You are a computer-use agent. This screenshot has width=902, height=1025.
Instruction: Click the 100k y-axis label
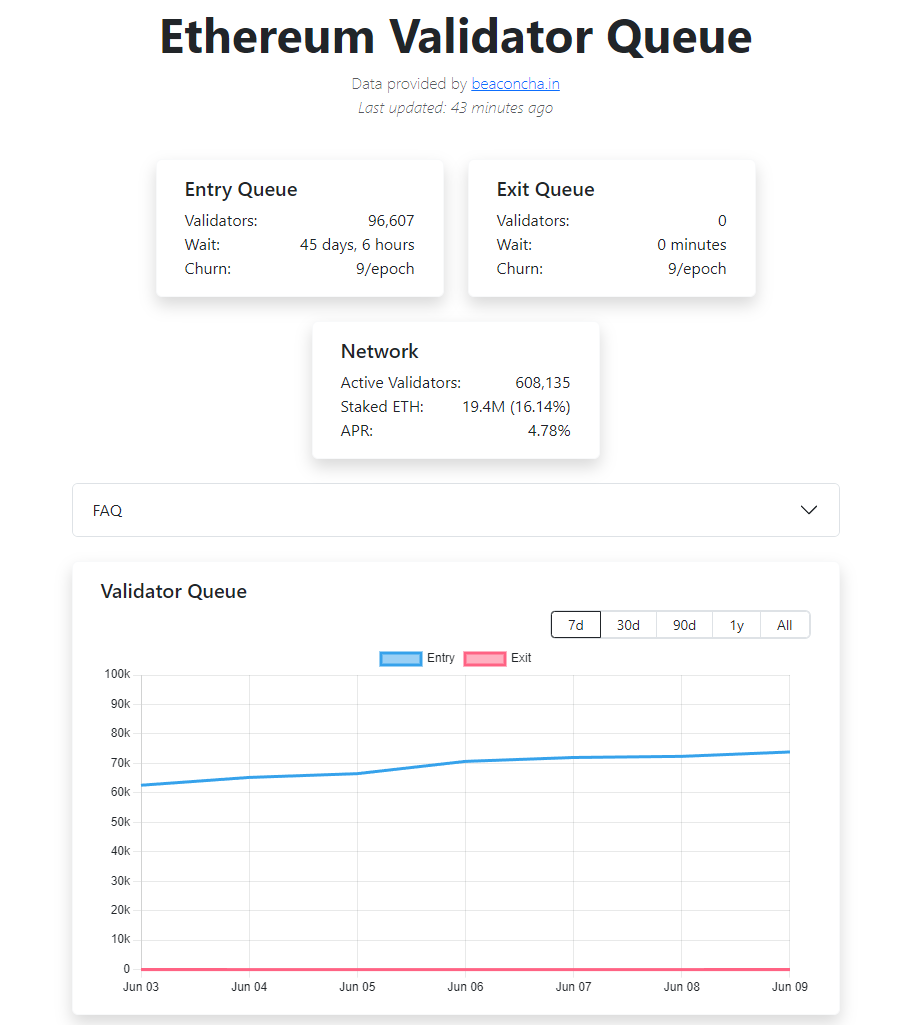pyautogui.click(x=117, y=674)
